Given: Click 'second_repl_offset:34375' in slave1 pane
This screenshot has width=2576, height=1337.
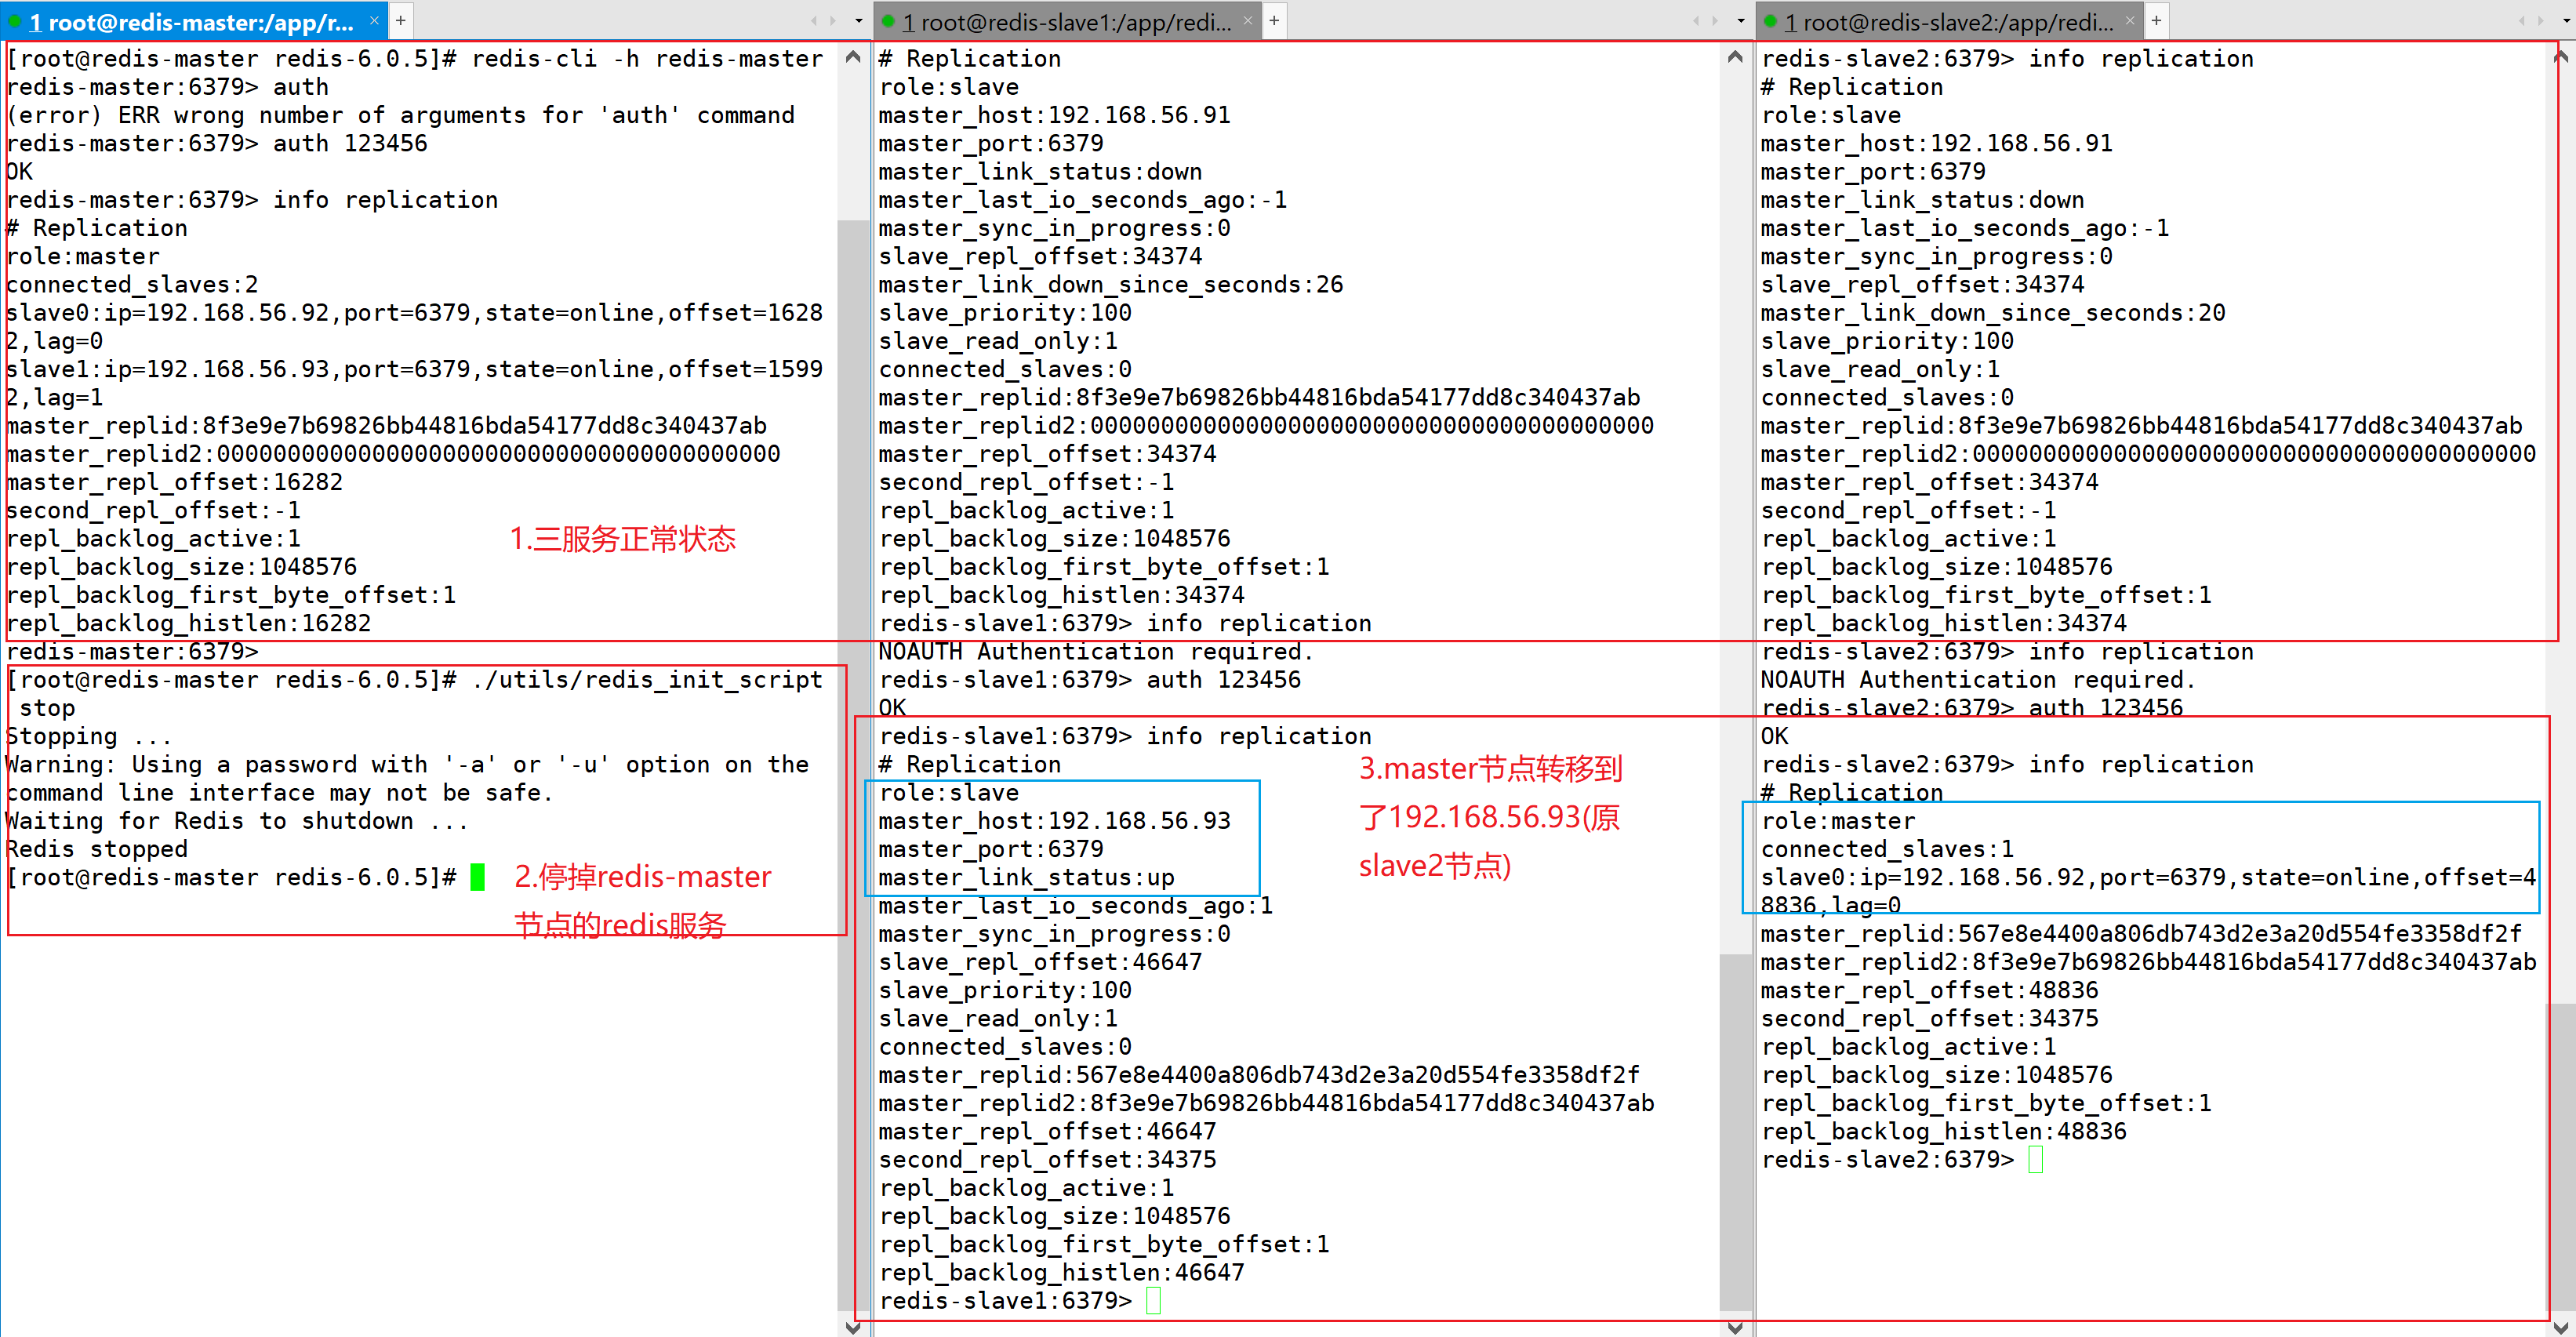Looking at the screenshot, I should coord(1048,1159).
